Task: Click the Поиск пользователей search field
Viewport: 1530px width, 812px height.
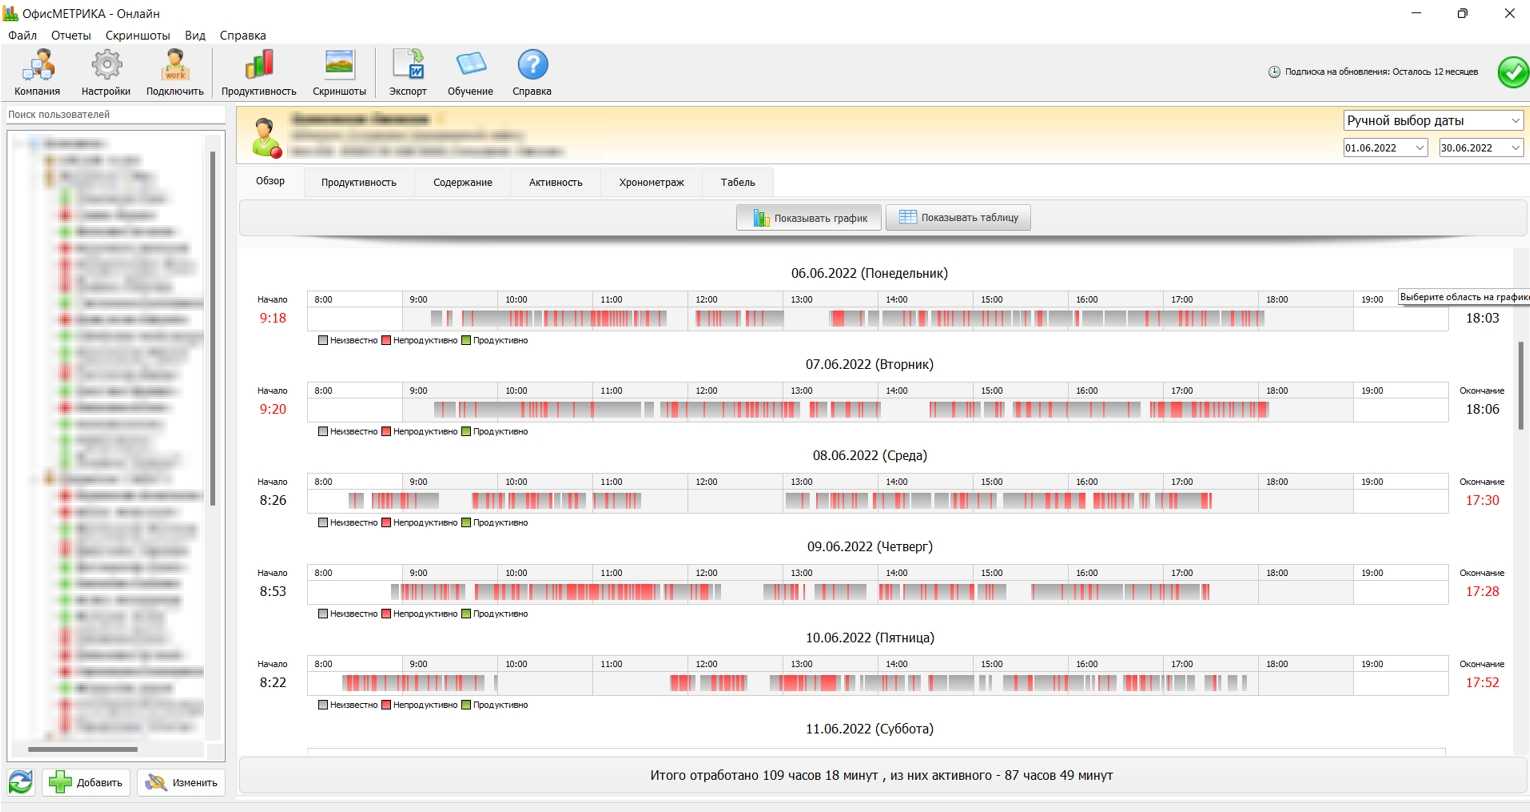Action: (115, 115)
